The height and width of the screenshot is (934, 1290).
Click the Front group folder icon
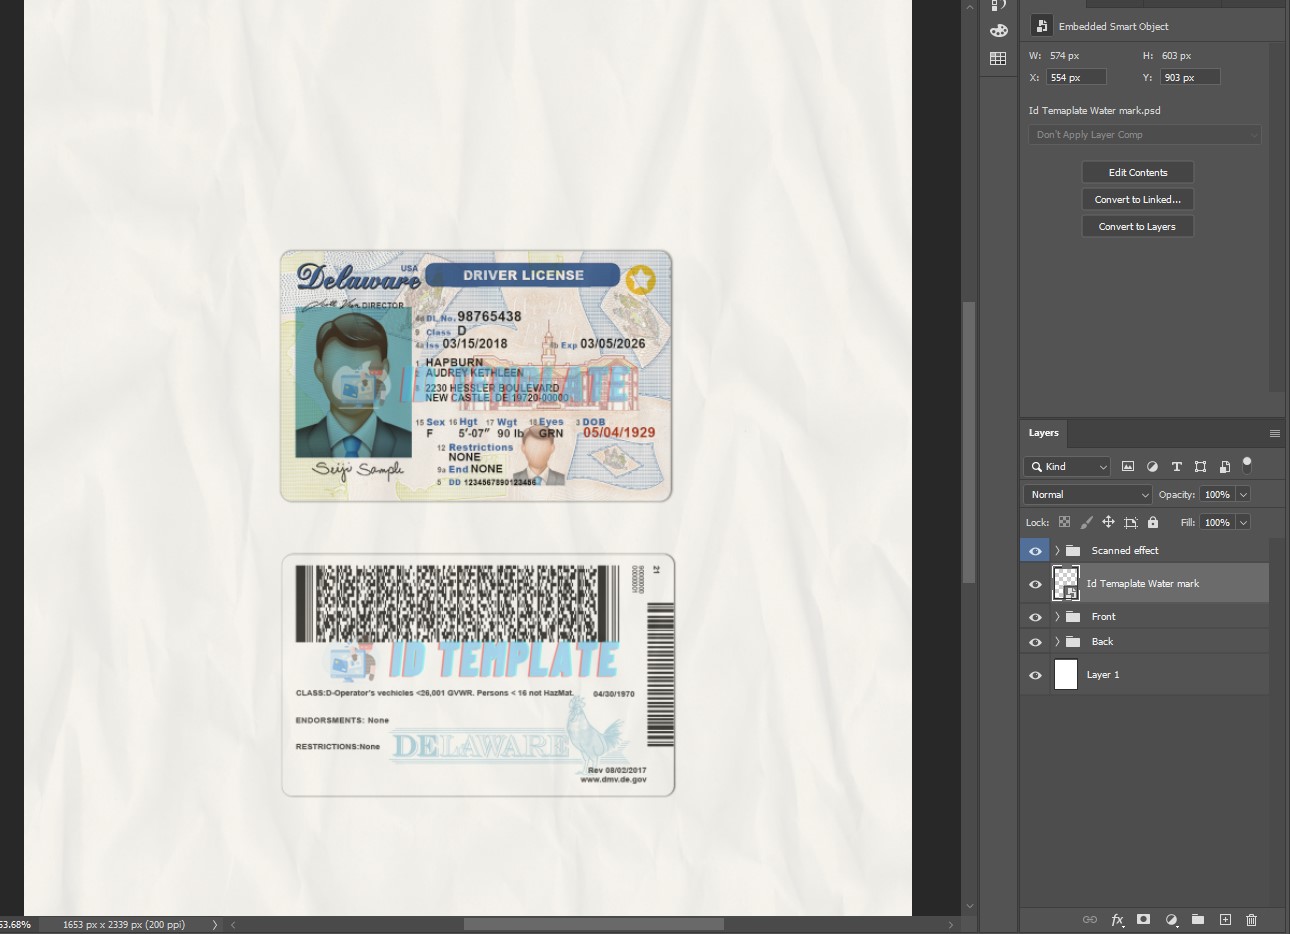(1073, 617)
